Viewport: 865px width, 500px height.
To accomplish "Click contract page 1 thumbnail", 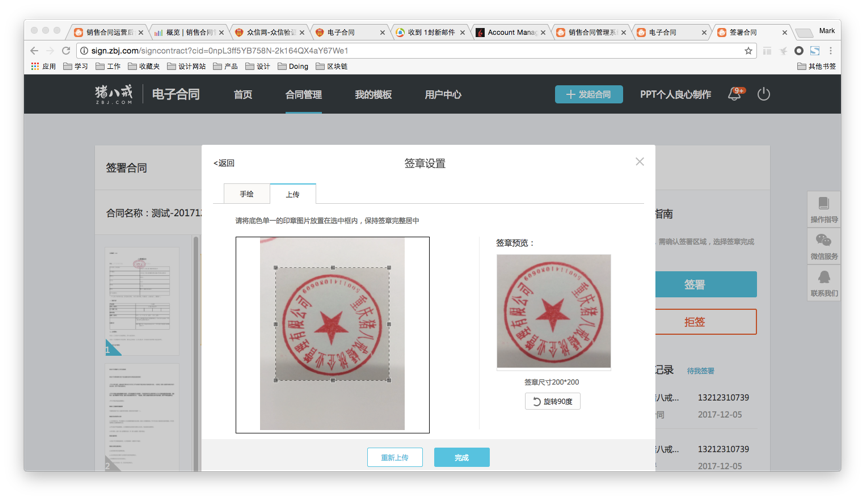I will (142, 301).
